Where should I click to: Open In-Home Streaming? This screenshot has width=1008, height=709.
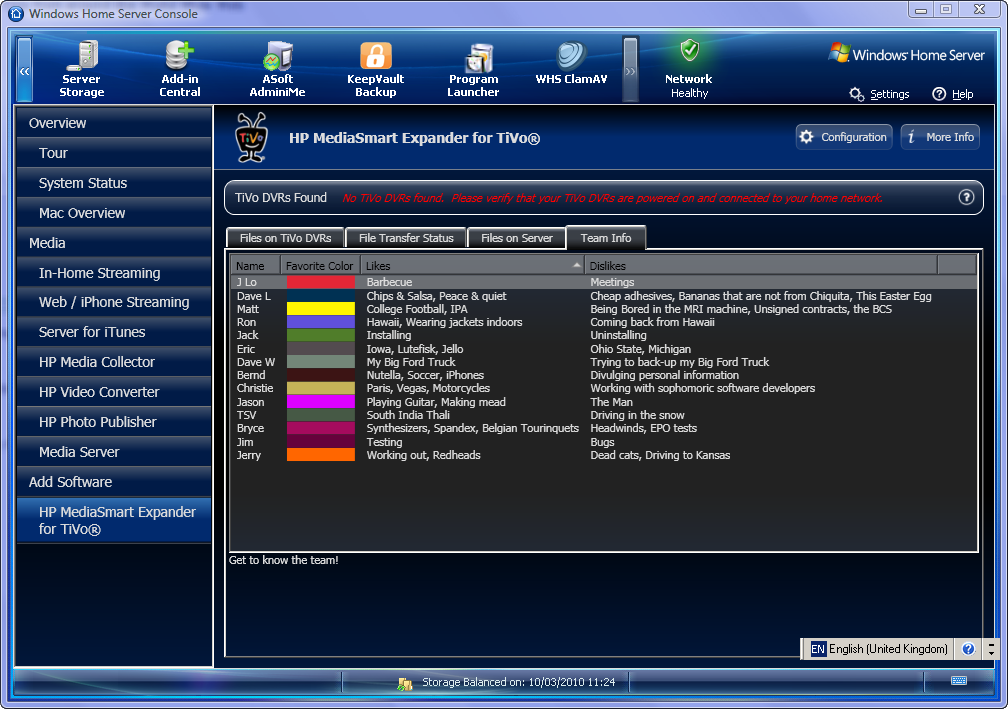click(x=114, y=273)
